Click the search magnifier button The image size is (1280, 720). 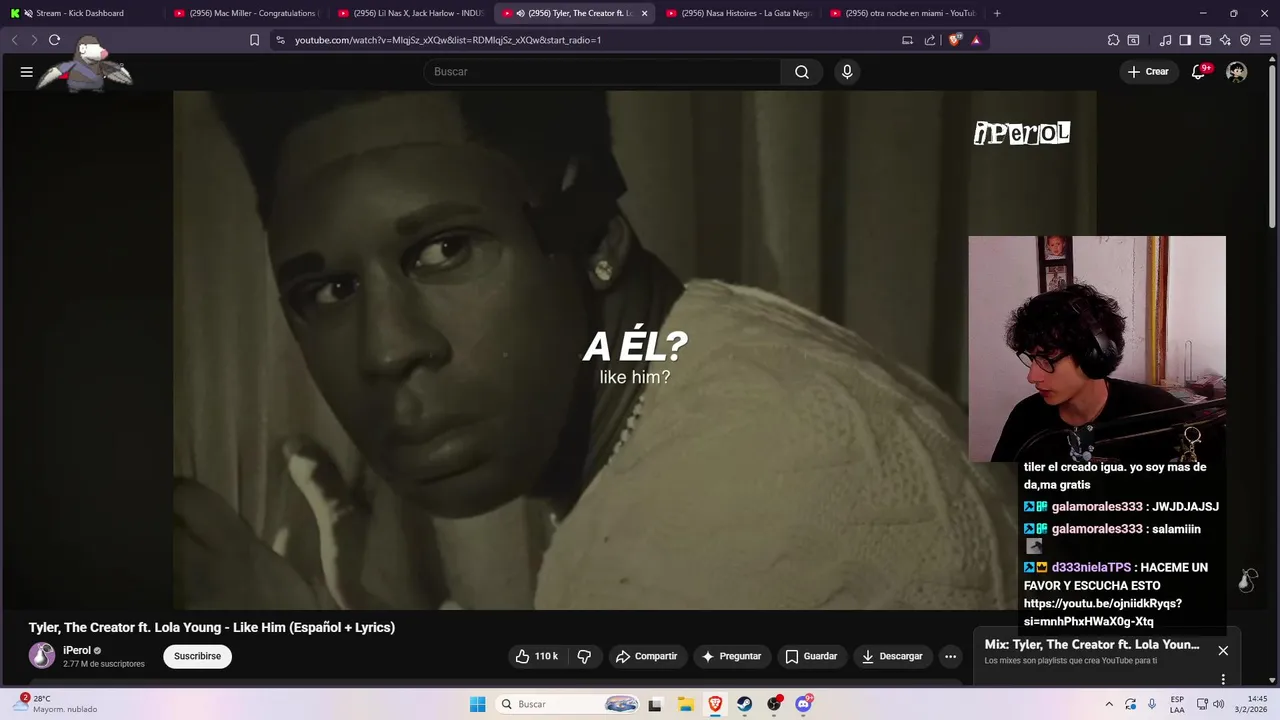tap(802, 72)
